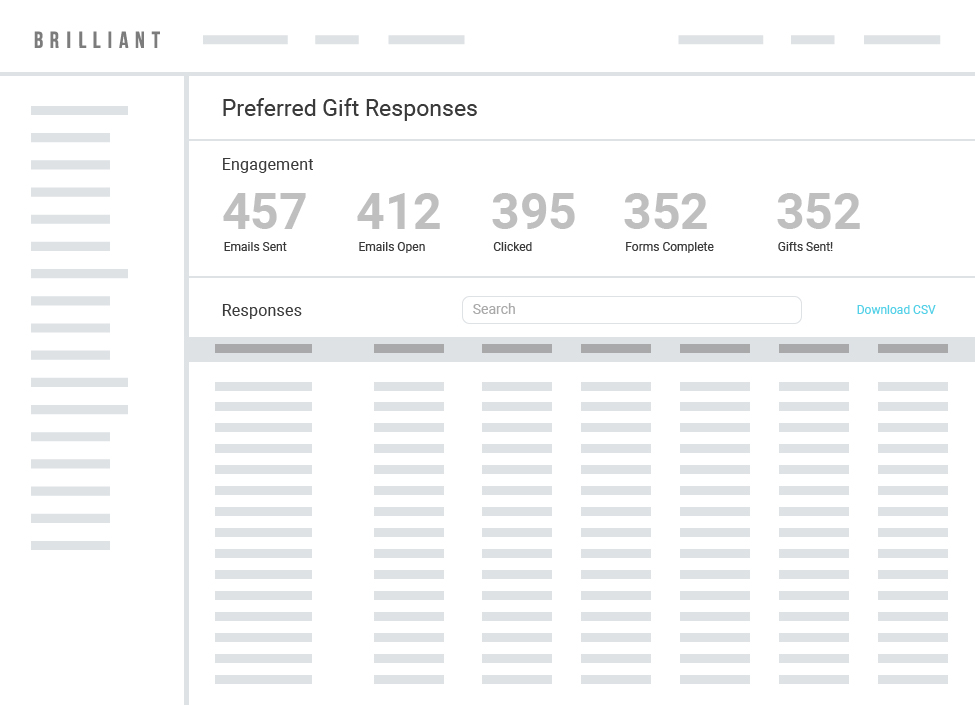This screenshot has width=975, height=705.
Task: Click the Engagement section heading
Action: coord(267,164)
